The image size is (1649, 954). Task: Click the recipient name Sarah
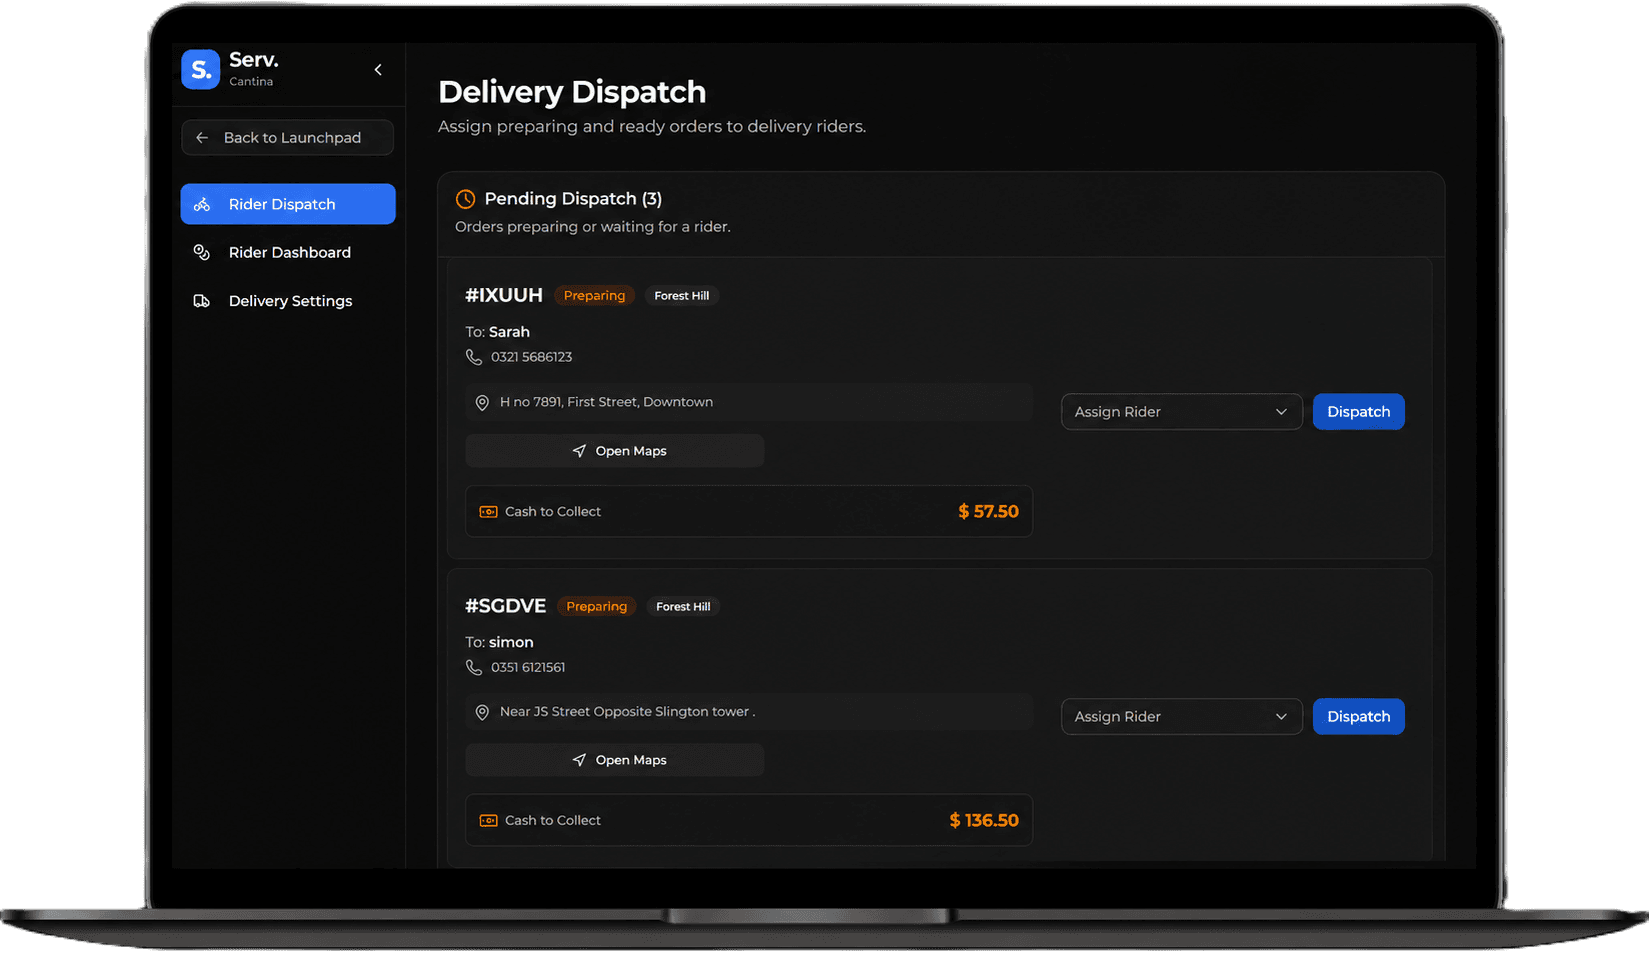pos(509,332)
